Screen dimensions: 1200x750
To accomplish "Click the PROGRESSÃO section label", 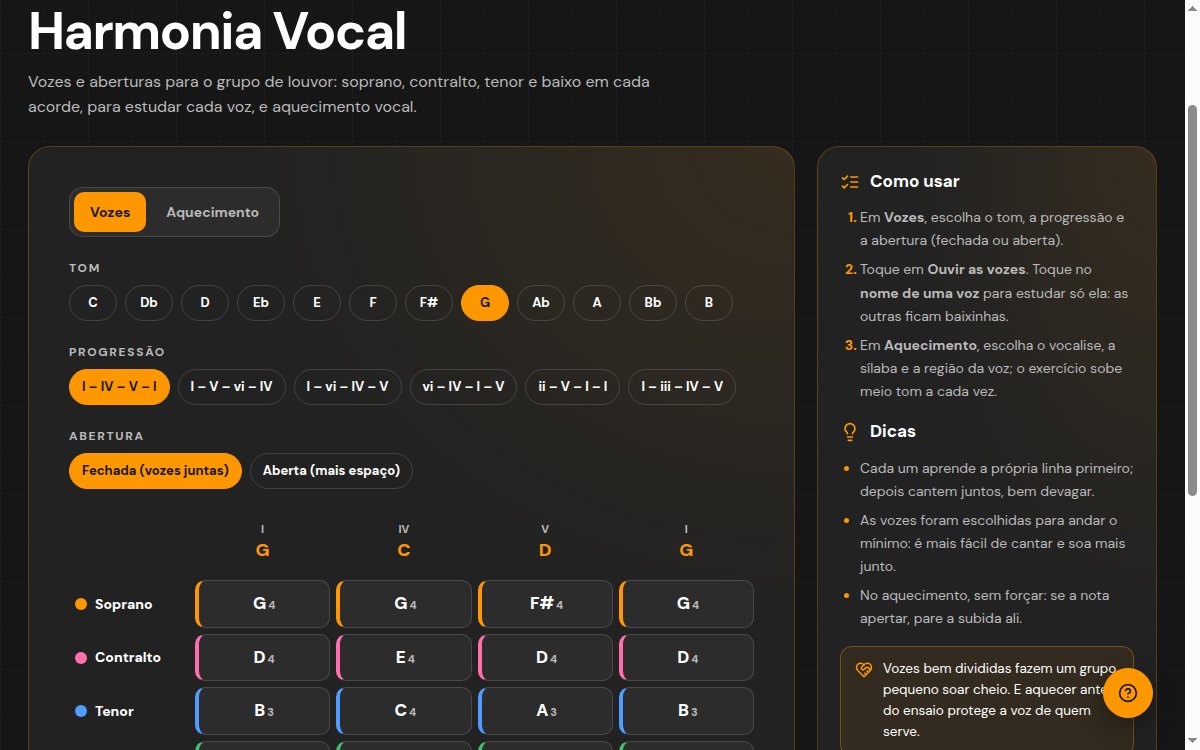I will pyautogui.click(x=117, y=352).
